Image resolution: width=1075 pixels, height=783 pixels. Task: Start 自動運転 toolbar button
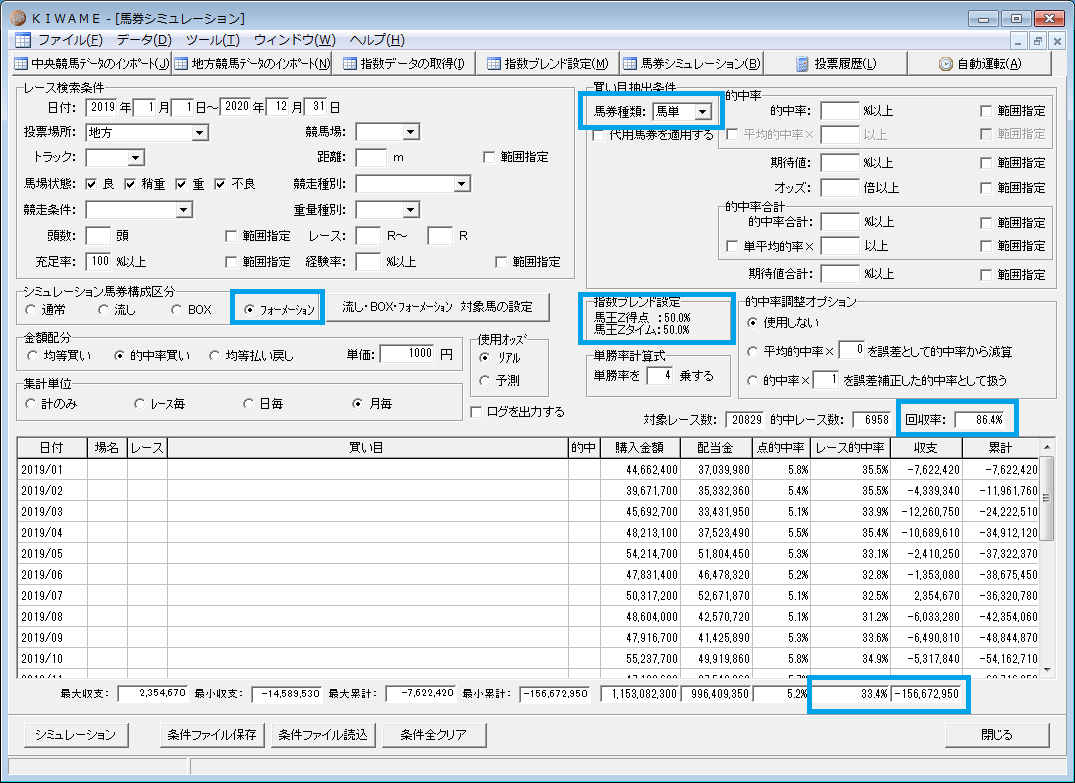[980, 64]
